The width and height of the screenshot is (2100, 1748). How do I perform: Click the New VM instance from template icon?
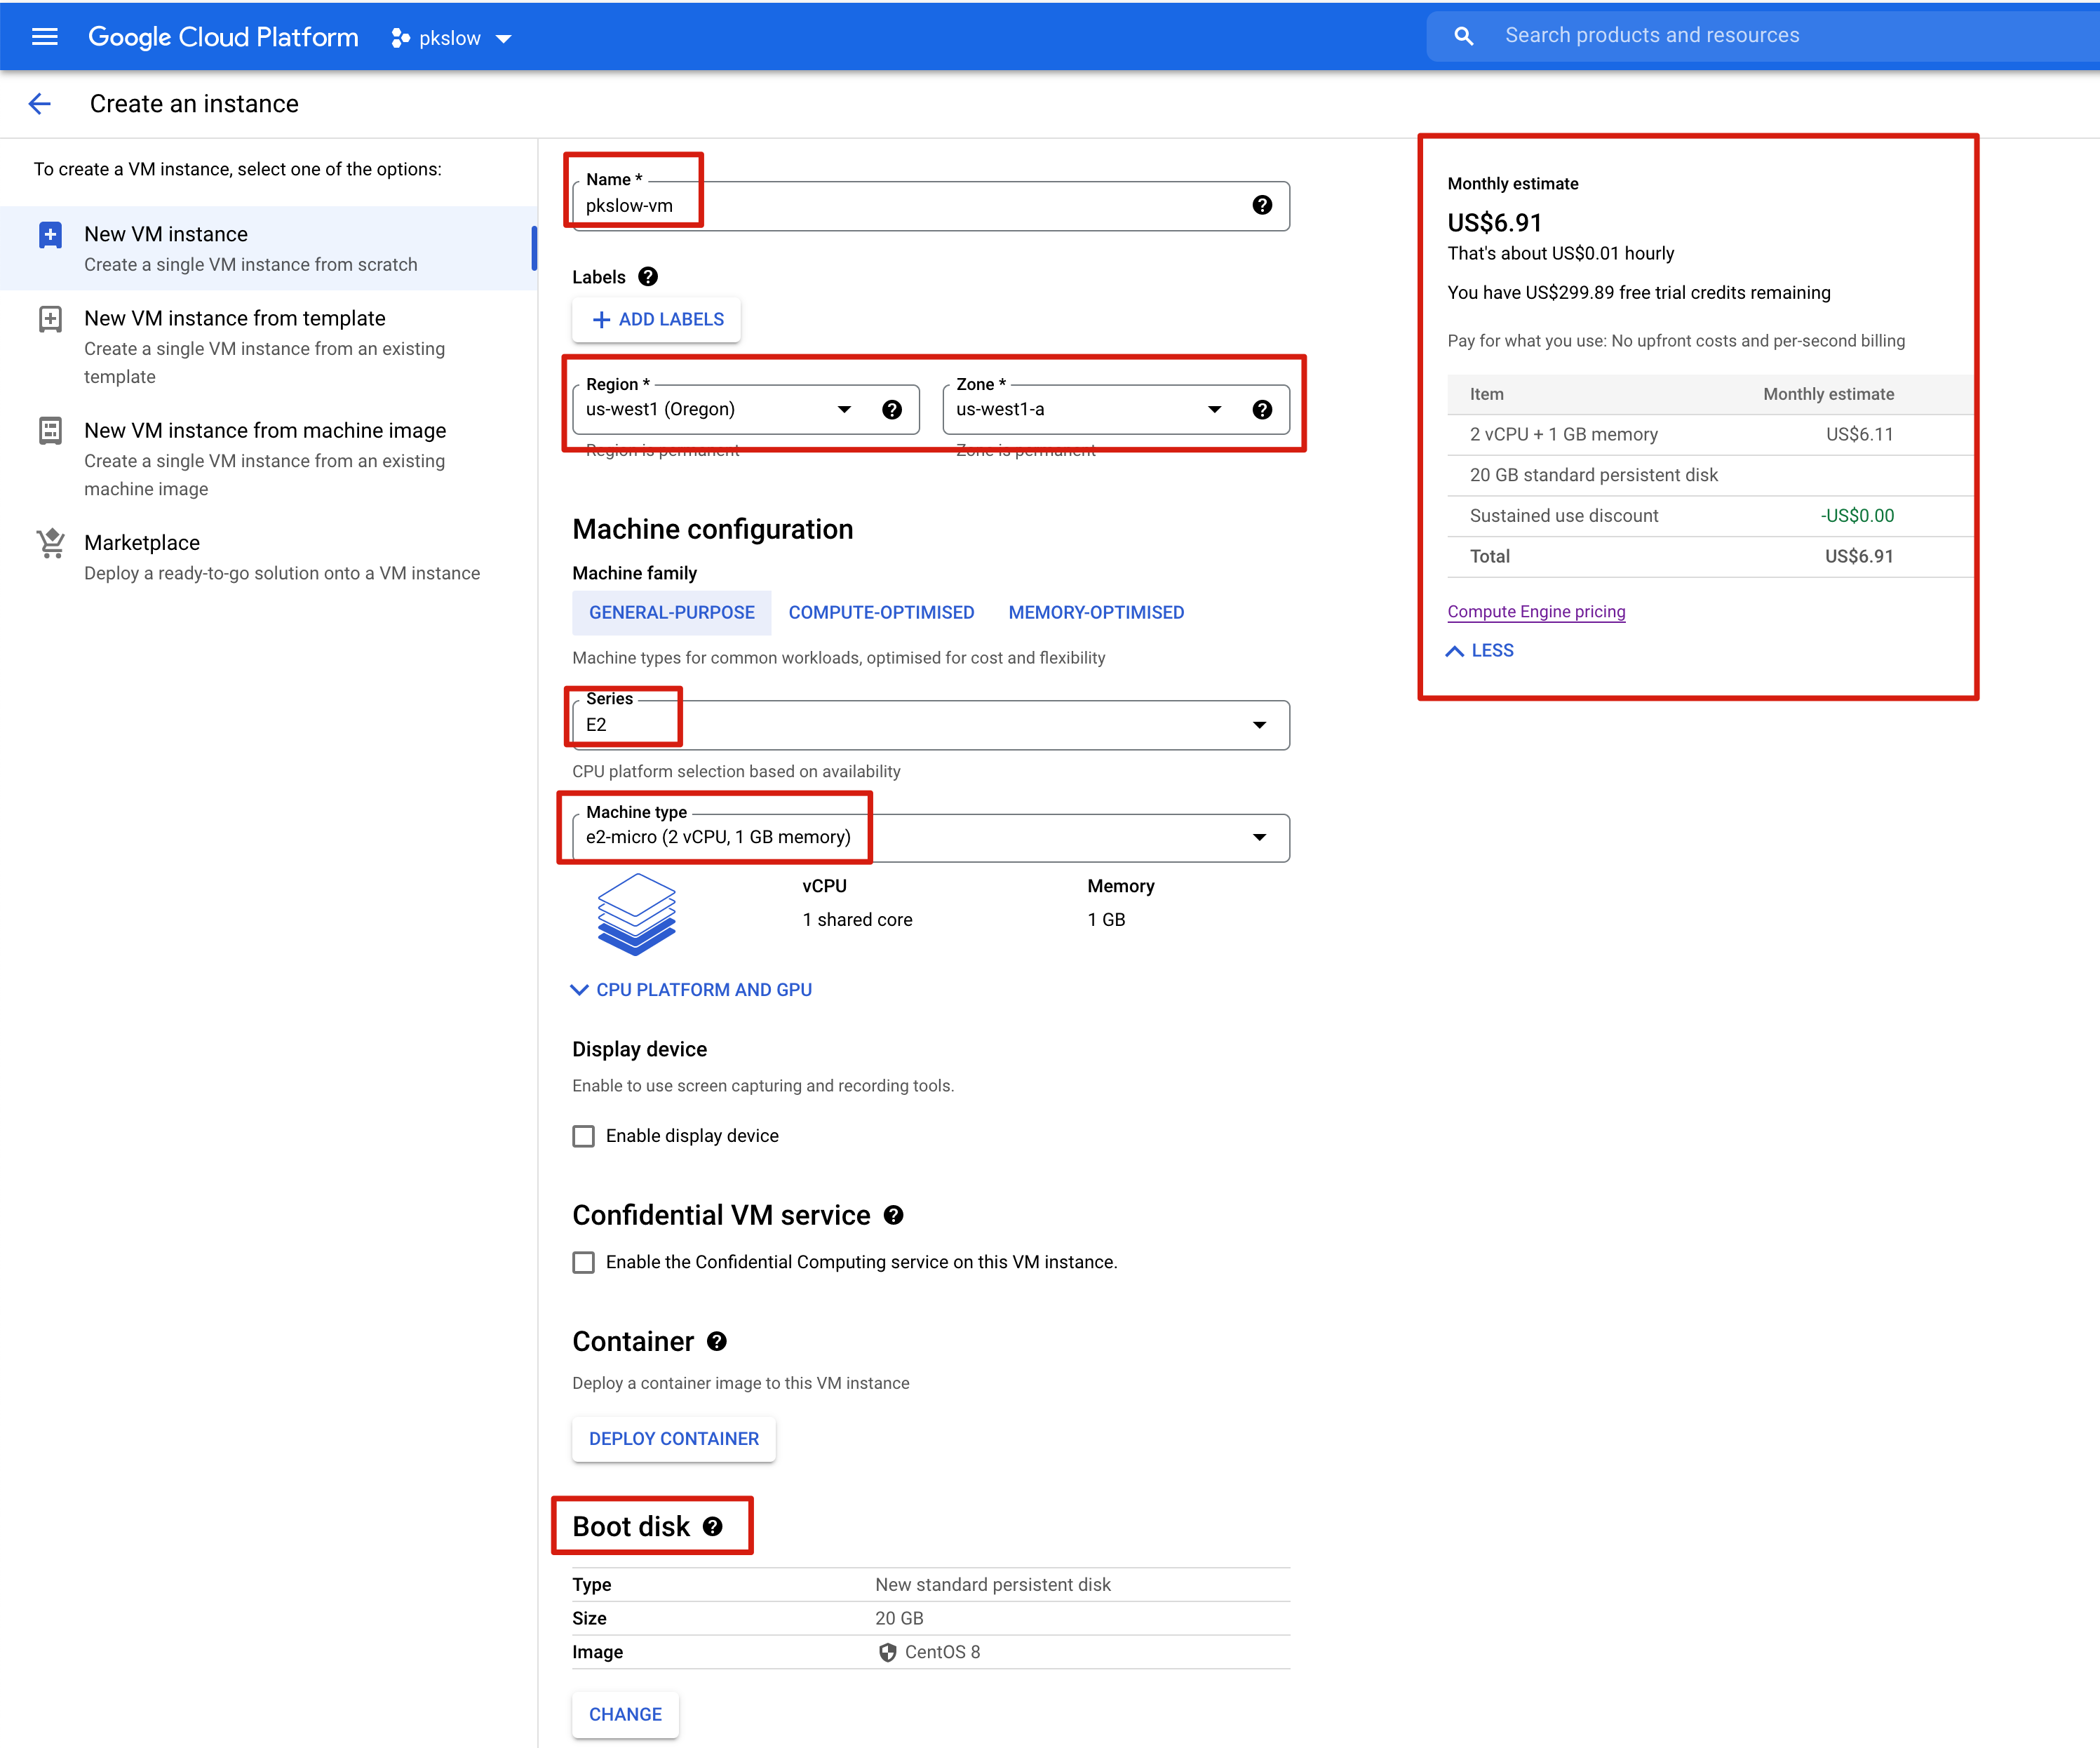coord(49,319)
